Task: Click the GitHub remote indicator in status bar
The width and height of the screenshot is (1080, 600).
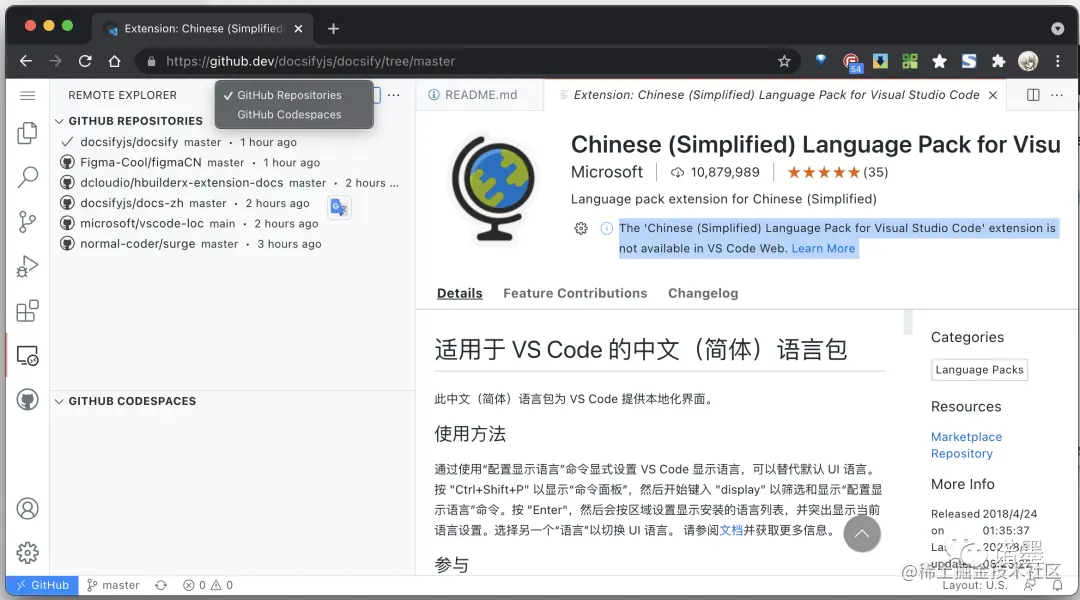Action: tap(43, 586)
